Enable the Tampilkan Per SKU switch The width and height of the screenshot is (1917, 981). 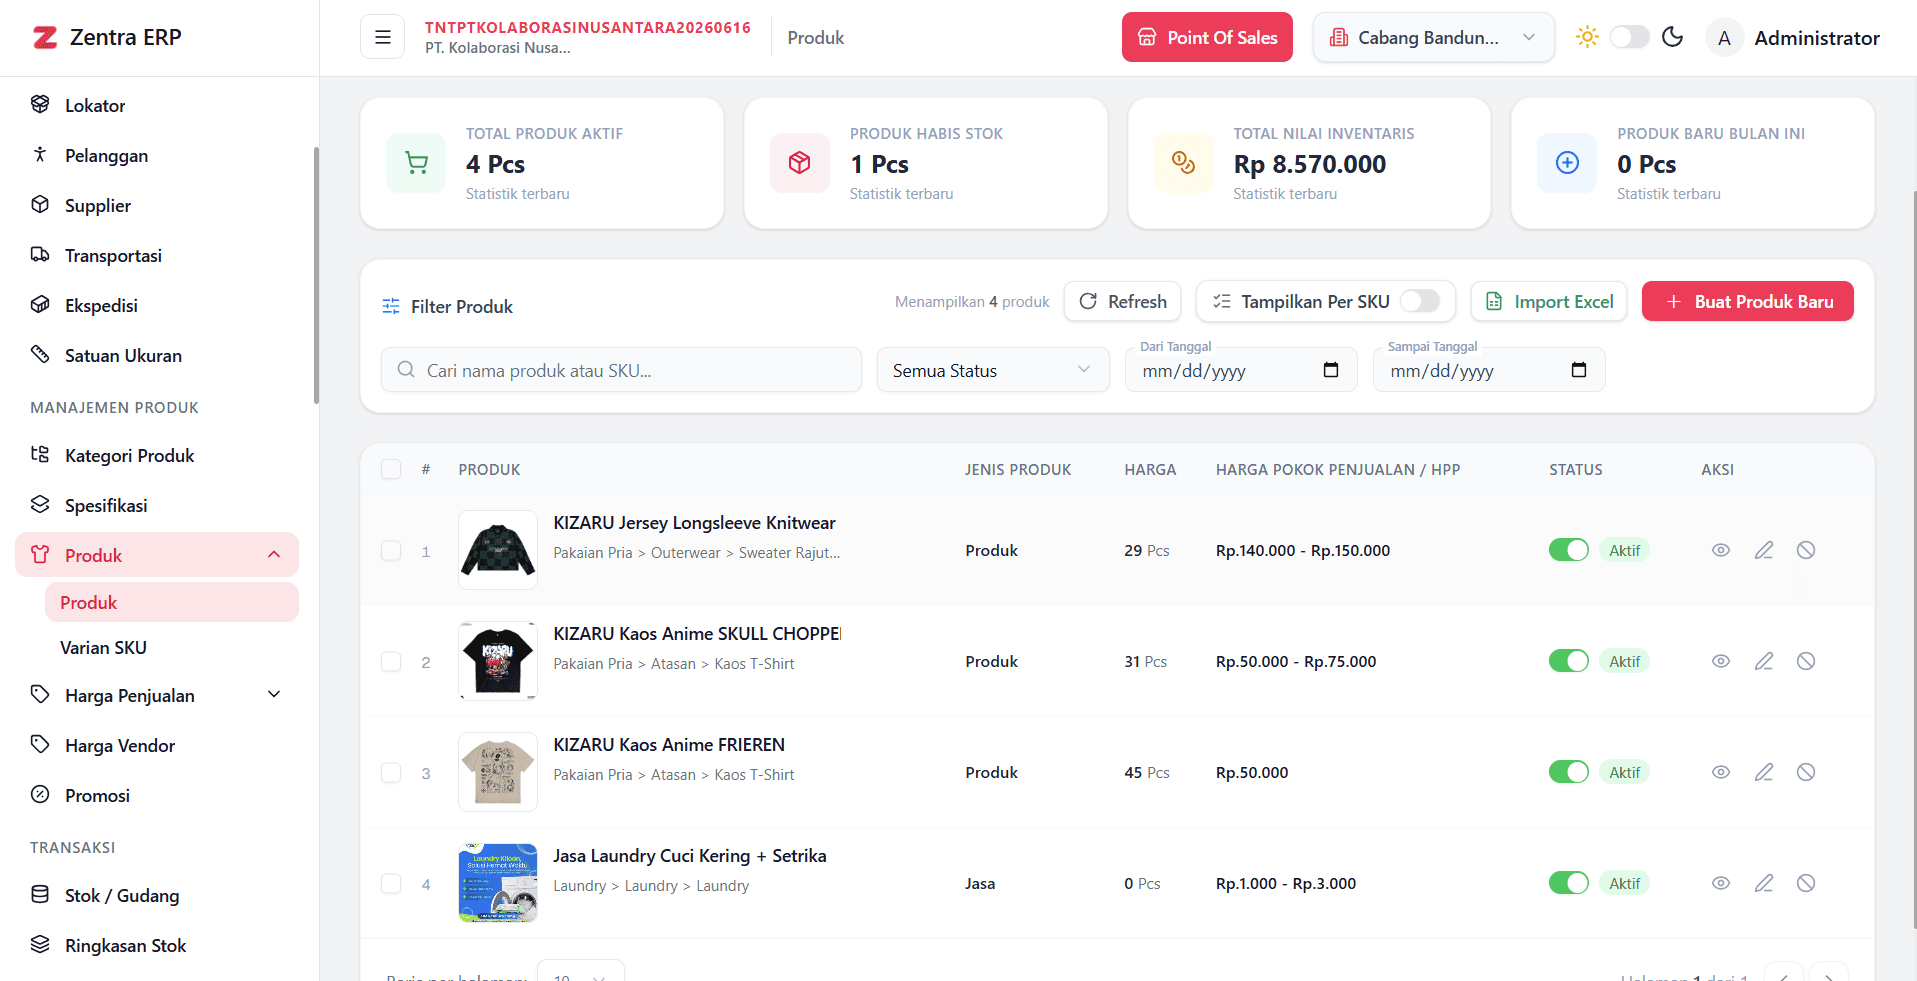(1420, 301)
